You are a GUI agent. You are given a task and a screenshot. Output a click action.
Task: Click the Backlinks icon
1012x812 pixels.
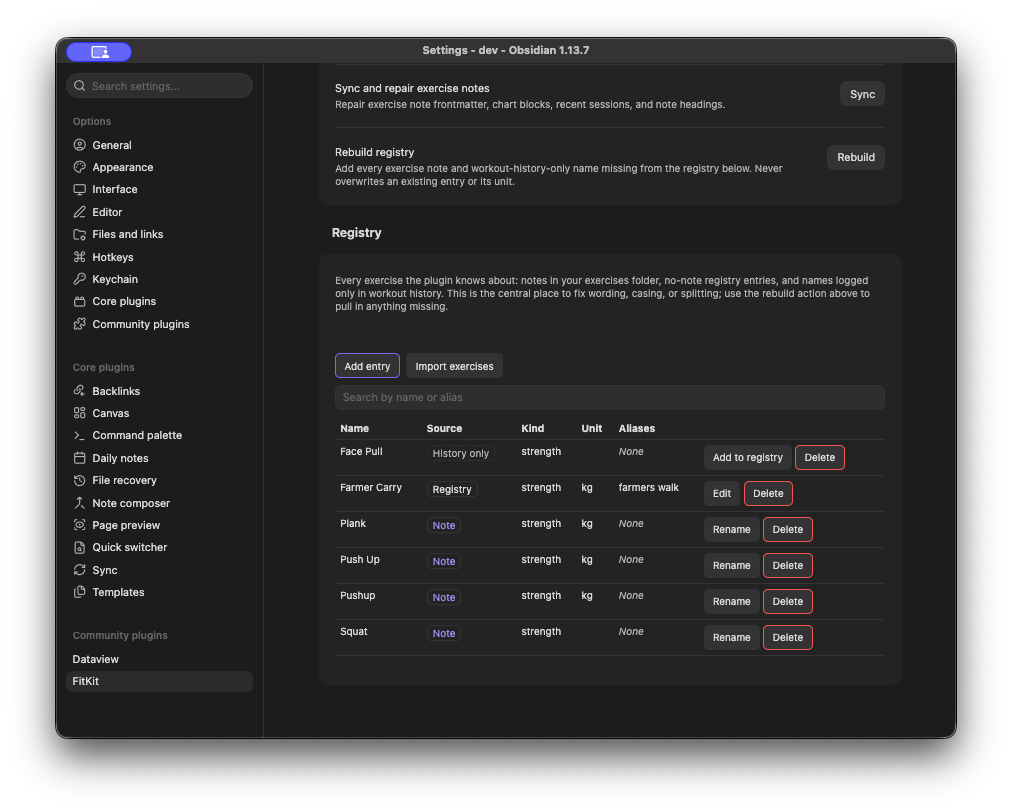(x=79, y=391)
